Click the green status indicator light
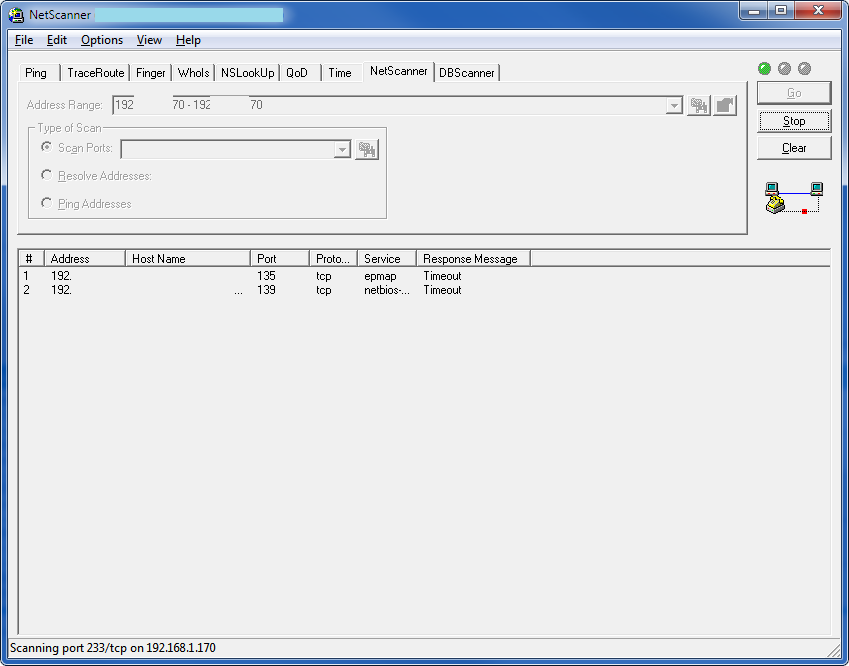 [x=764, y=69]
